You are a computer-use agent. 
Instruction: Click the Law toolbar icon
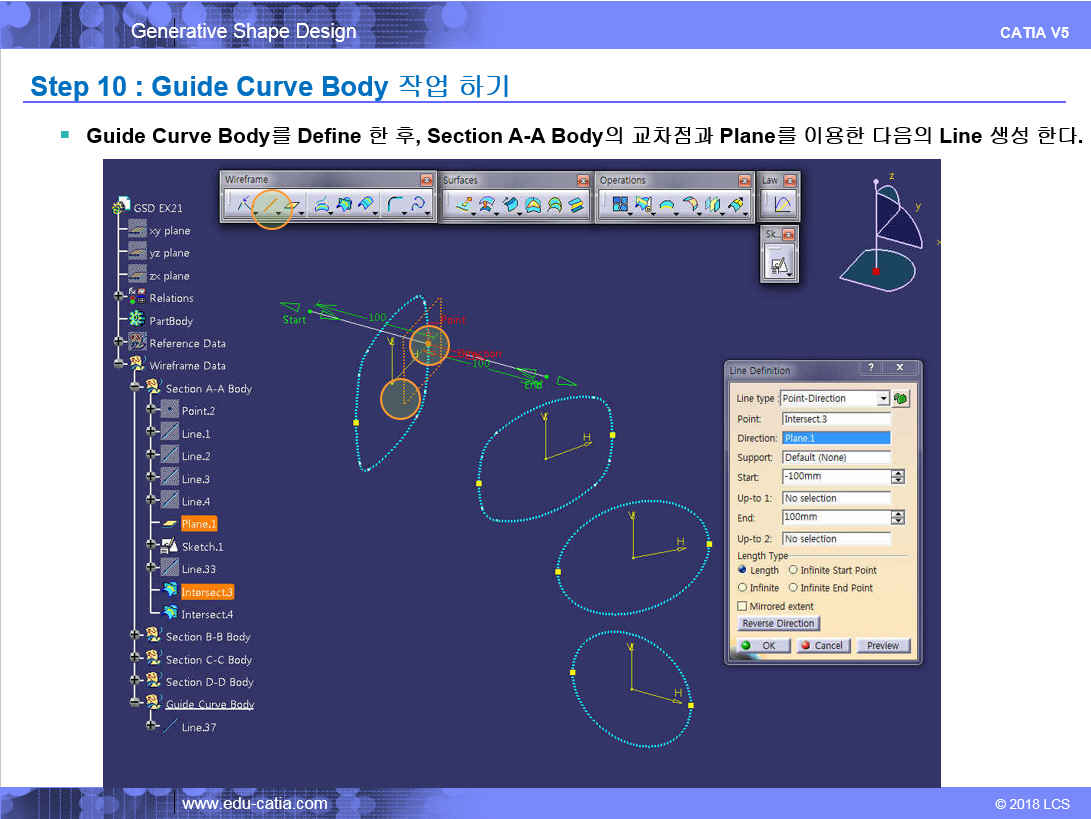tap(779, 206)
